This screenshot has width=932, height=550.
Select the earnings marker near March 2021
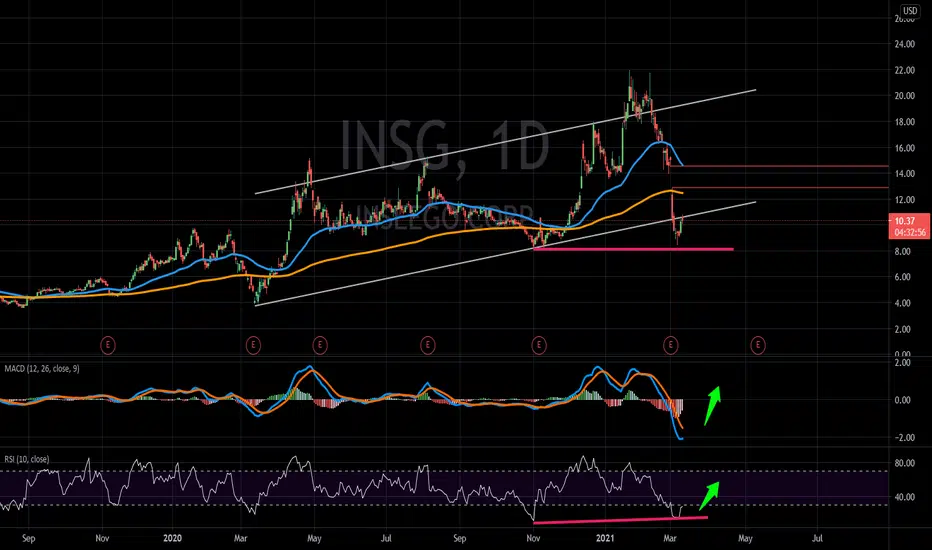[x=670, y=345]
